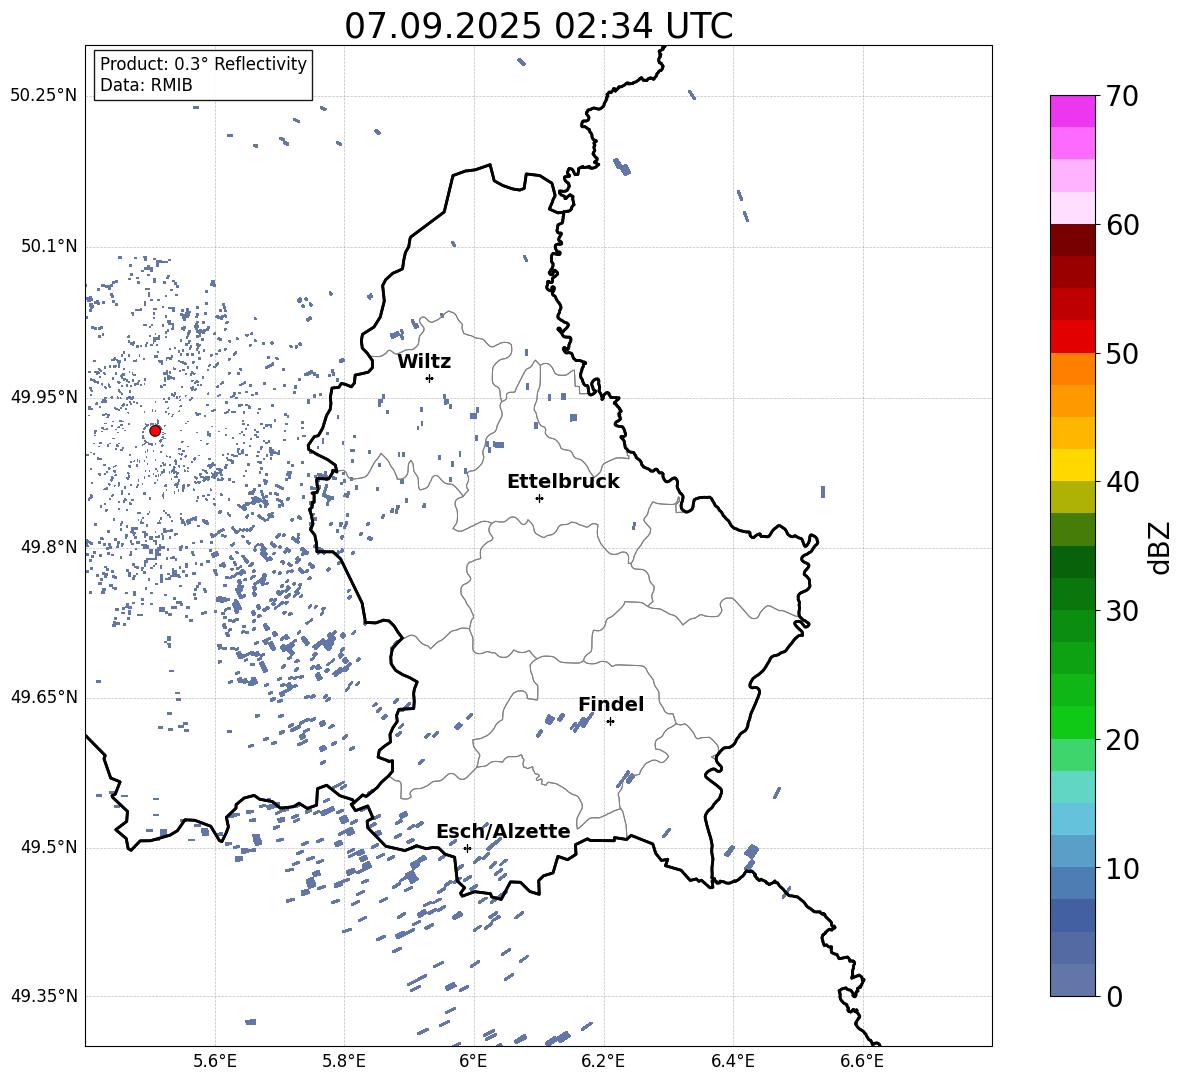The width and height of the screenshot is (1184, 1081).
Task: Click the 40 tick on the colorbar
Action: click(x=1122, y=482)
